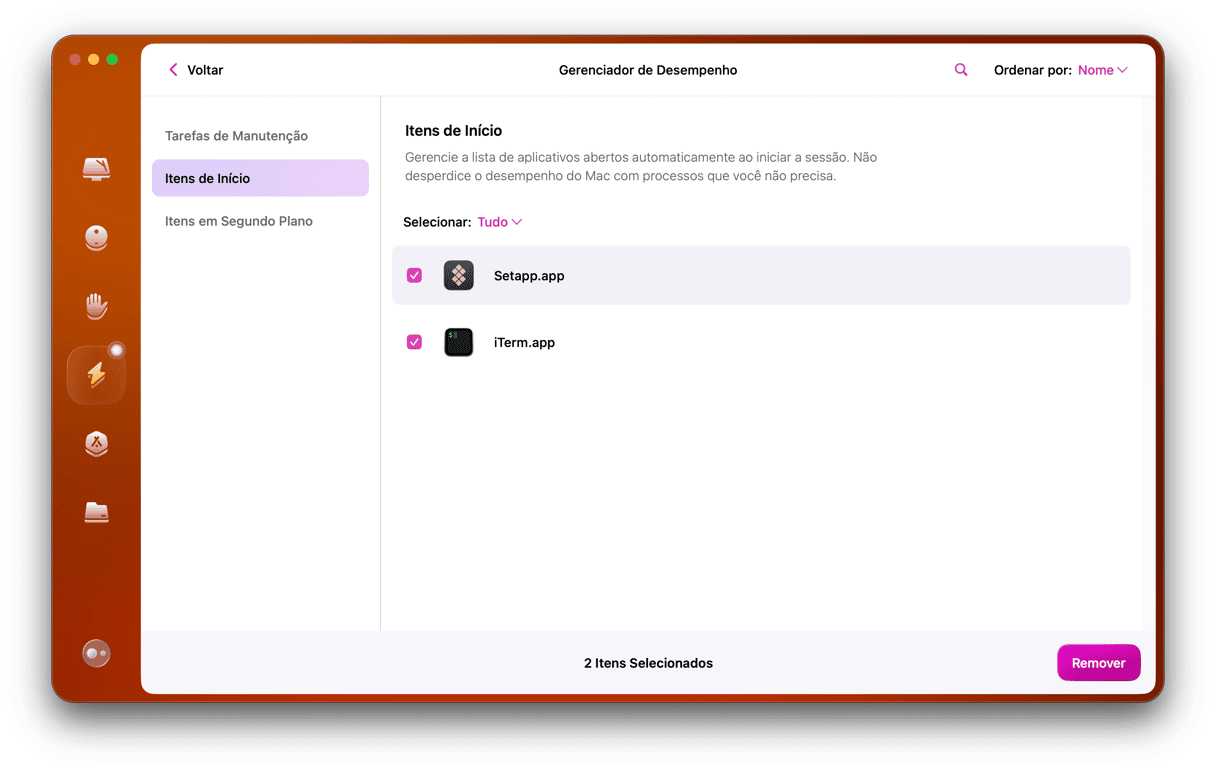Uncheck the iTerm.app checkbox
The width and height of the screenshot is (1216, 771).
click(414, 342)
